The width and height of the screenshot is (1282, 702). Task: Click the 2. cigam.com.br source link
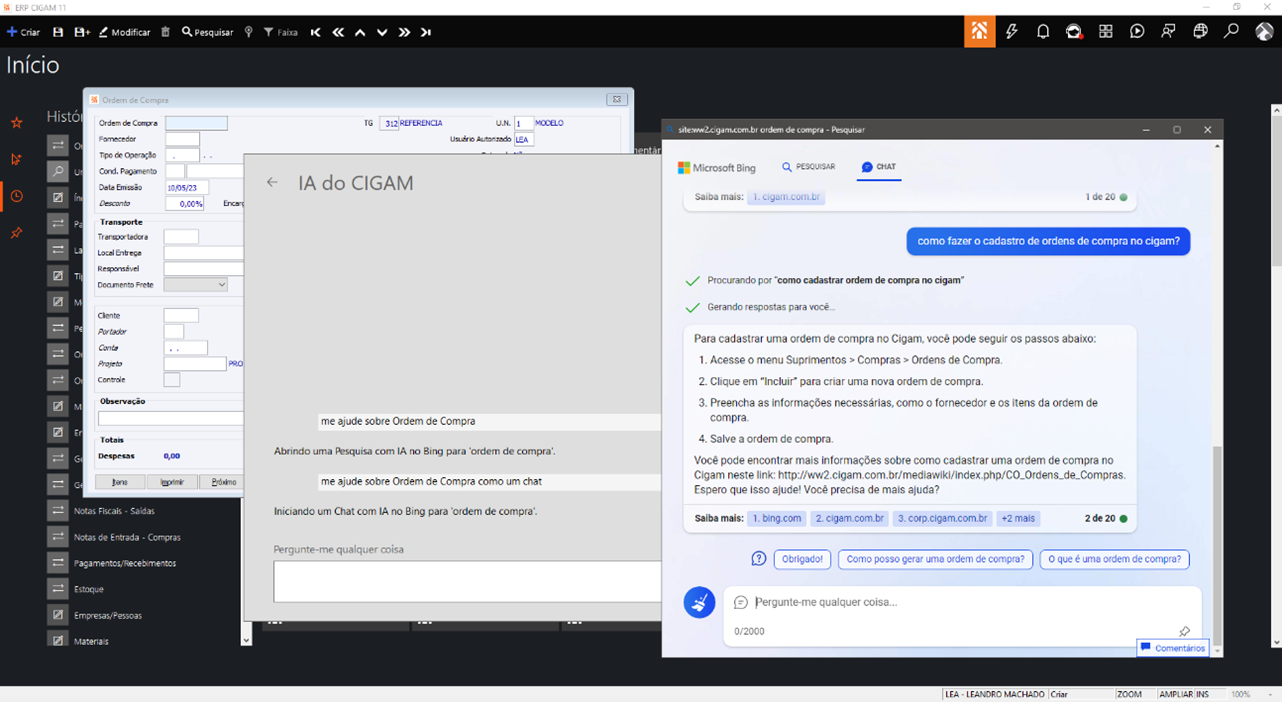pos(849,518)
